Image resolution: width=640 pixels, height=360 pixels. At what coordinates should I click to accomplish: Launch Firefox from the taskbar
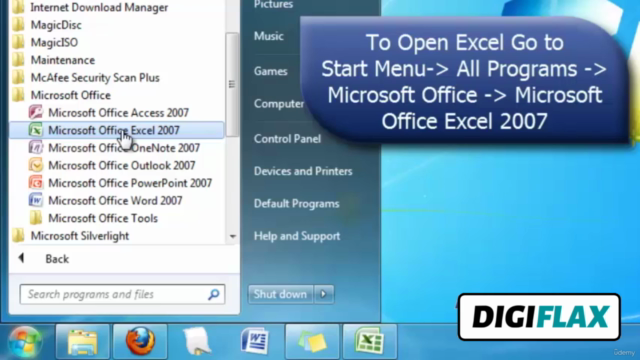pyautogui.click(x=140, y=342)
